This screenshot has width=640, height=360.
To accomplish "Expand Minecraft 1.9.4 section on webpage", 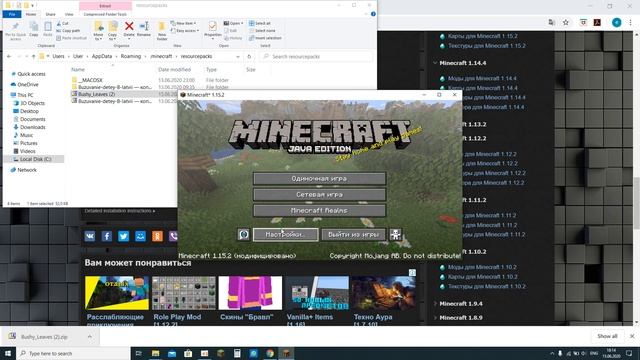I will click(435, 304).
